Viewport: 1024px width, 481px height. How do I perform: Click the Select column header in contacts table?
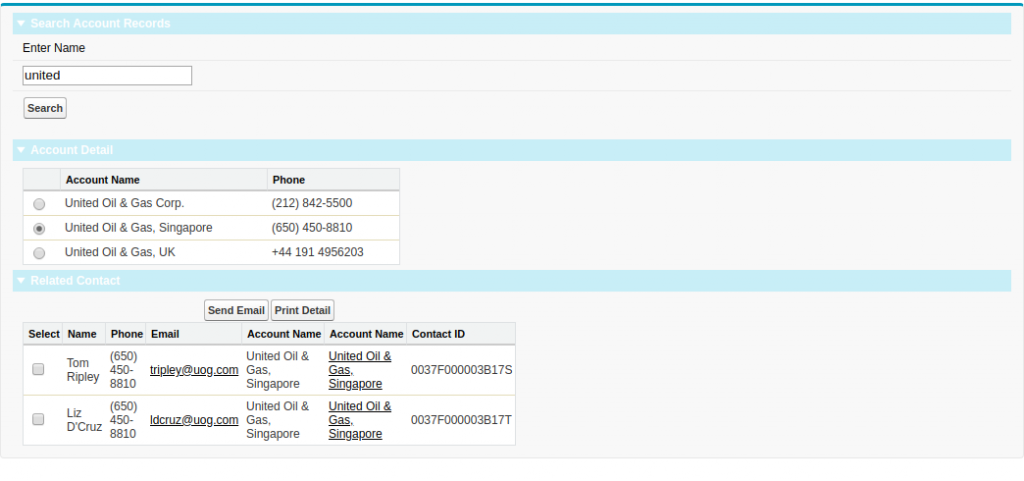pos(44,334)
